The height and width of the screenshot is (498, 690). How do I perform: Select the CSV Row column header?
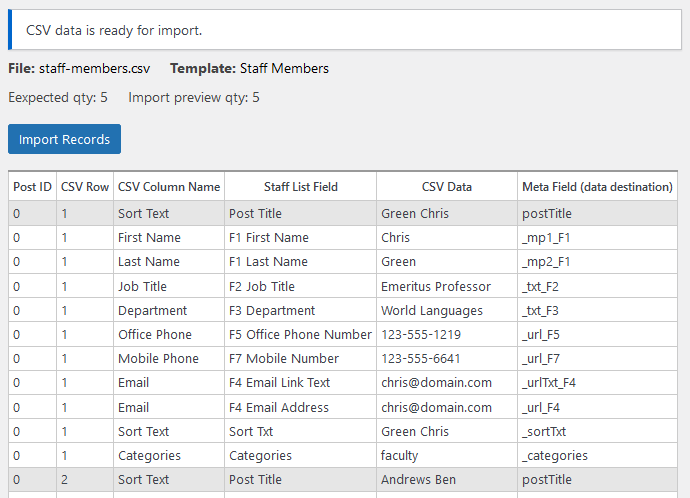85,187
